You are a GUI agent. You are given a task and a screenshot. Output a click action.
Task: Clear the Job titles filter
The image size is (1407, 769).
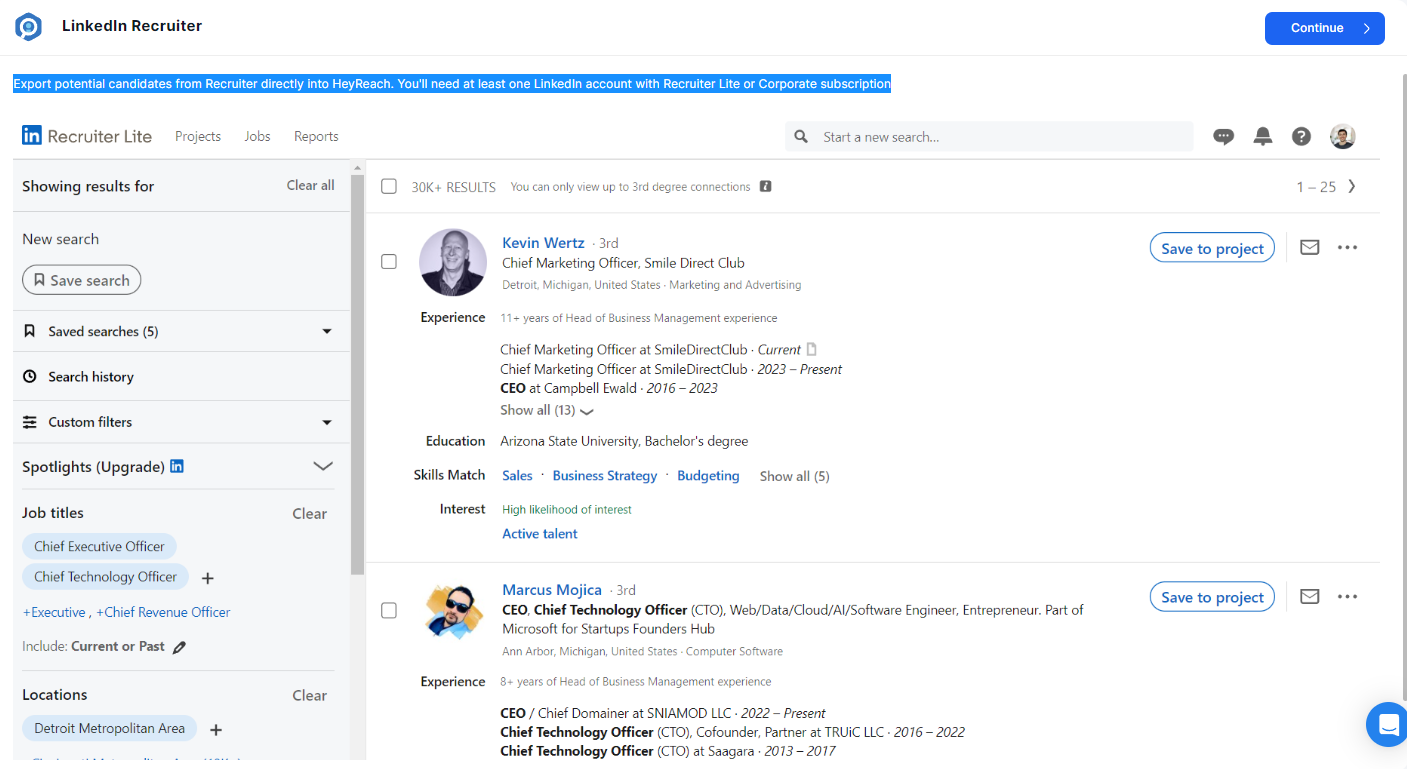click(x=309, y=514)
